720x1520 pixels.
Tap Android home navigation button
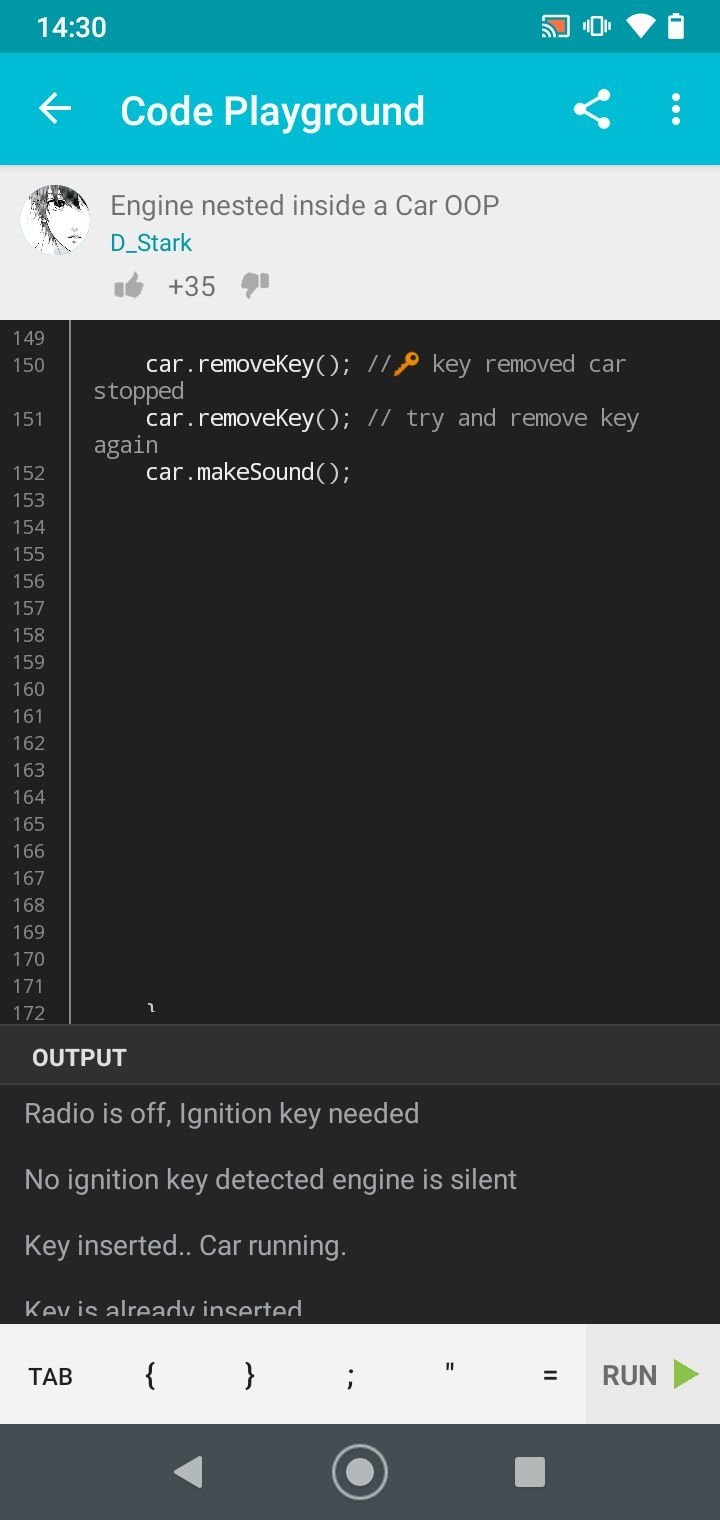coord(360,1471)
